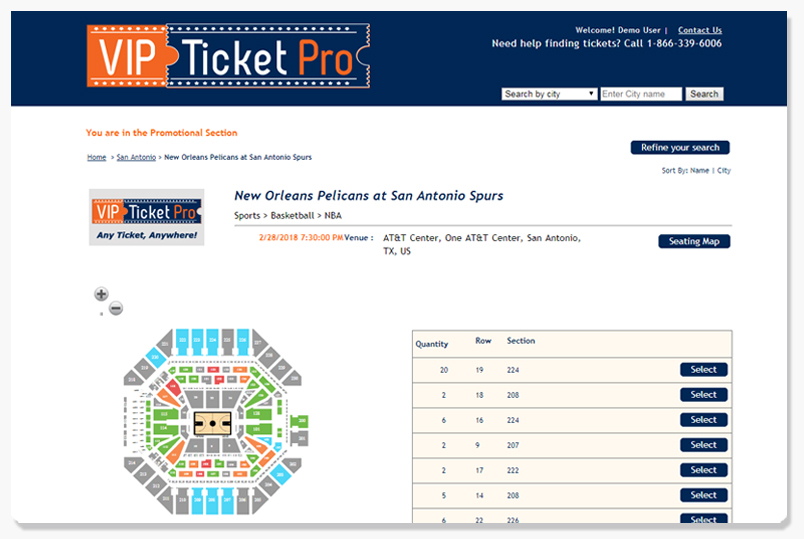The height and width of the screenshot is (539, 804).
Task: Open the Seating Map button
Action: tap(694, 241)
